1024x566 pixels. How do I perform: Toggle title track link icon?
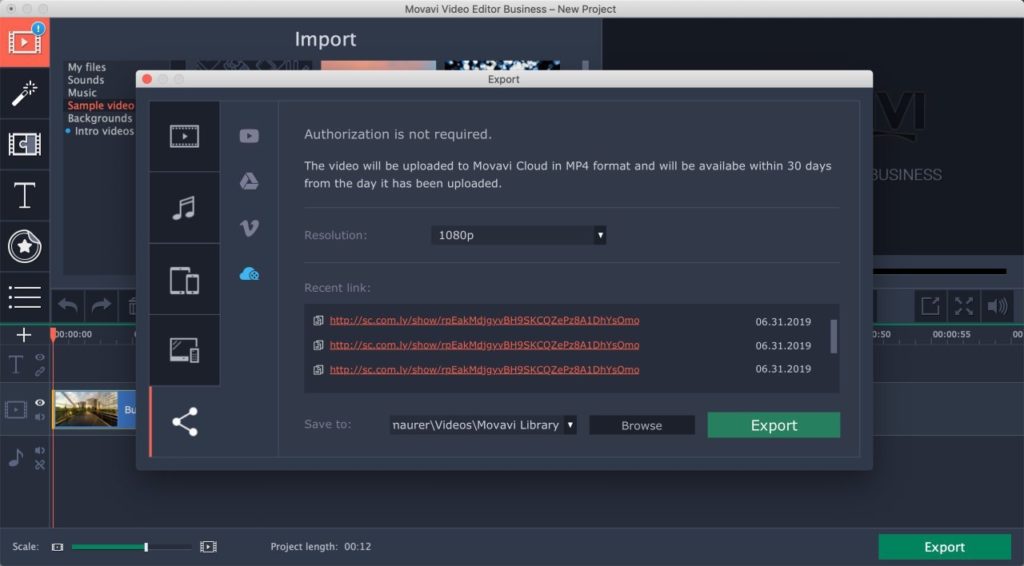(40, 371)
